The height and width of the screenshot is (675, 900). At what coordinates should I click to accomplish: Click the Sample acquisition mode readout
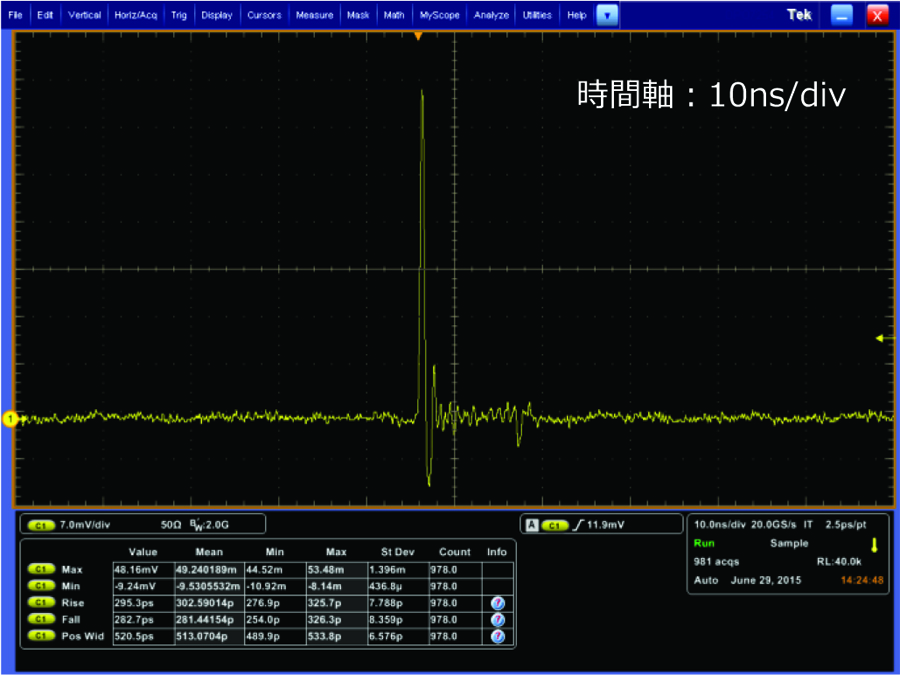(x=789, y=543)
